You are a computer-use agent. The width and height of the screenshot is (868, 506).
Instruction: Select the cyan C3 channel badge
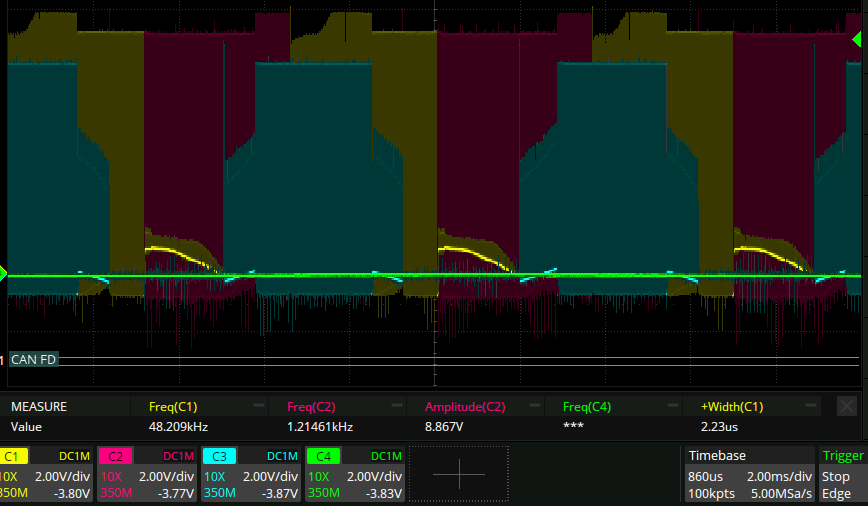[x=217, y=456]
